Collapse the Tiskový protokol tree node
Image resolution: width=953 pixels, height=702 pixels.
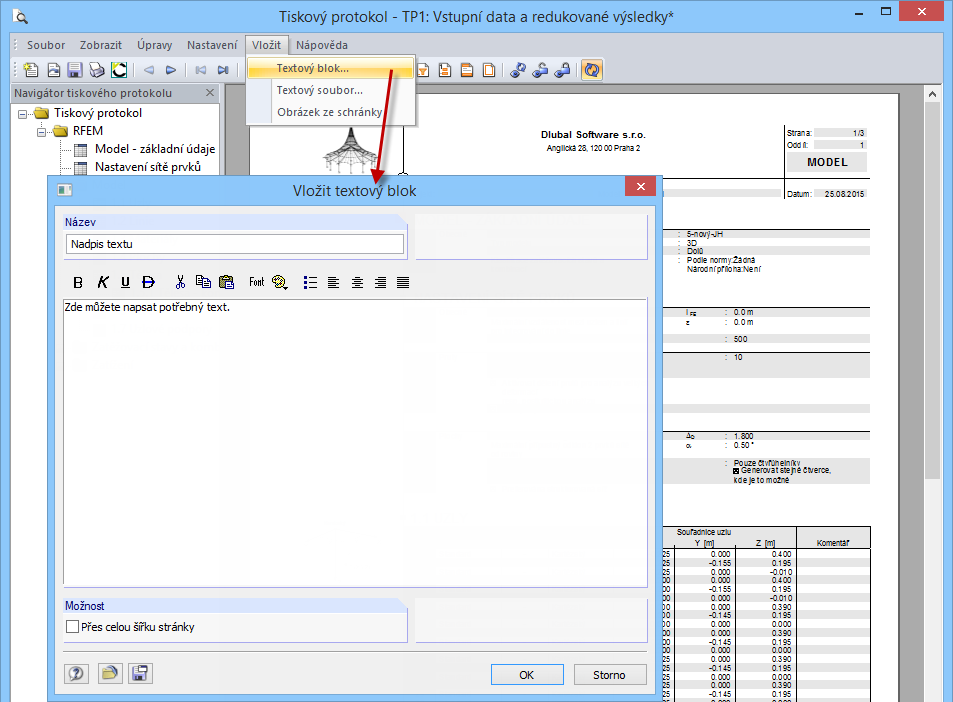coord(22,114)
